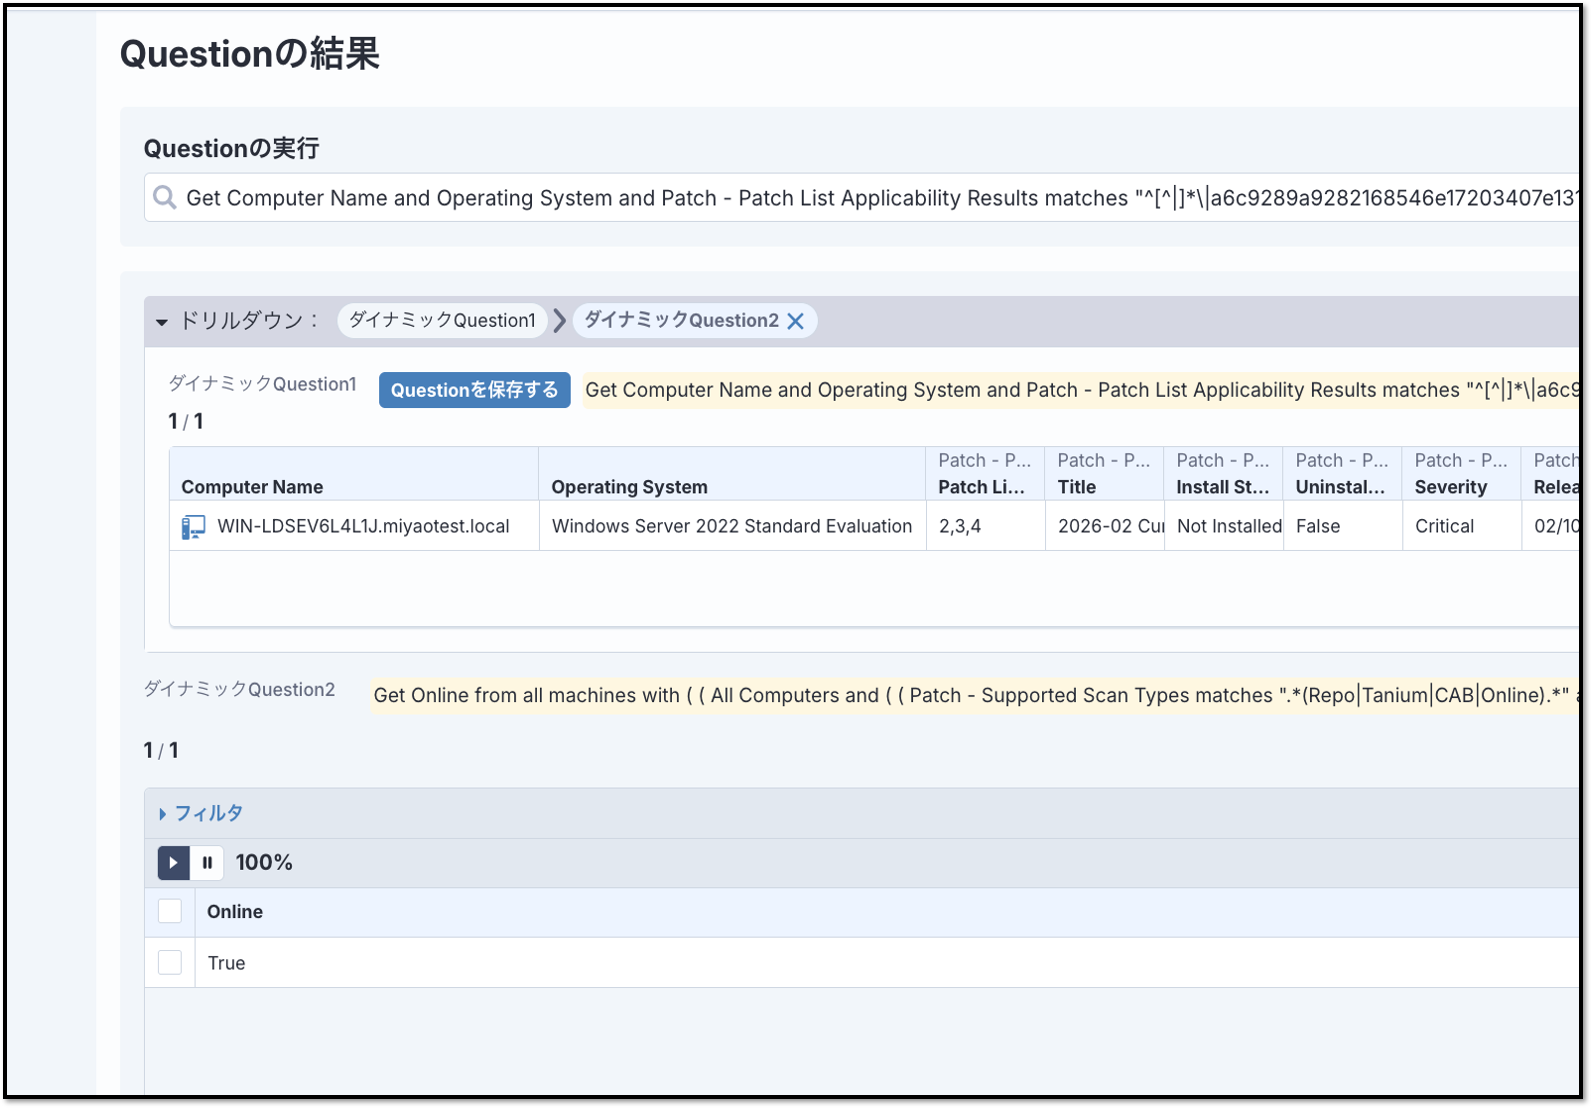Screen dimensions: 1592x1108
Task: Select the WIN-LDSEV6L4L1J.miyaotest.local row name
Action: click(x=363, y=527)
